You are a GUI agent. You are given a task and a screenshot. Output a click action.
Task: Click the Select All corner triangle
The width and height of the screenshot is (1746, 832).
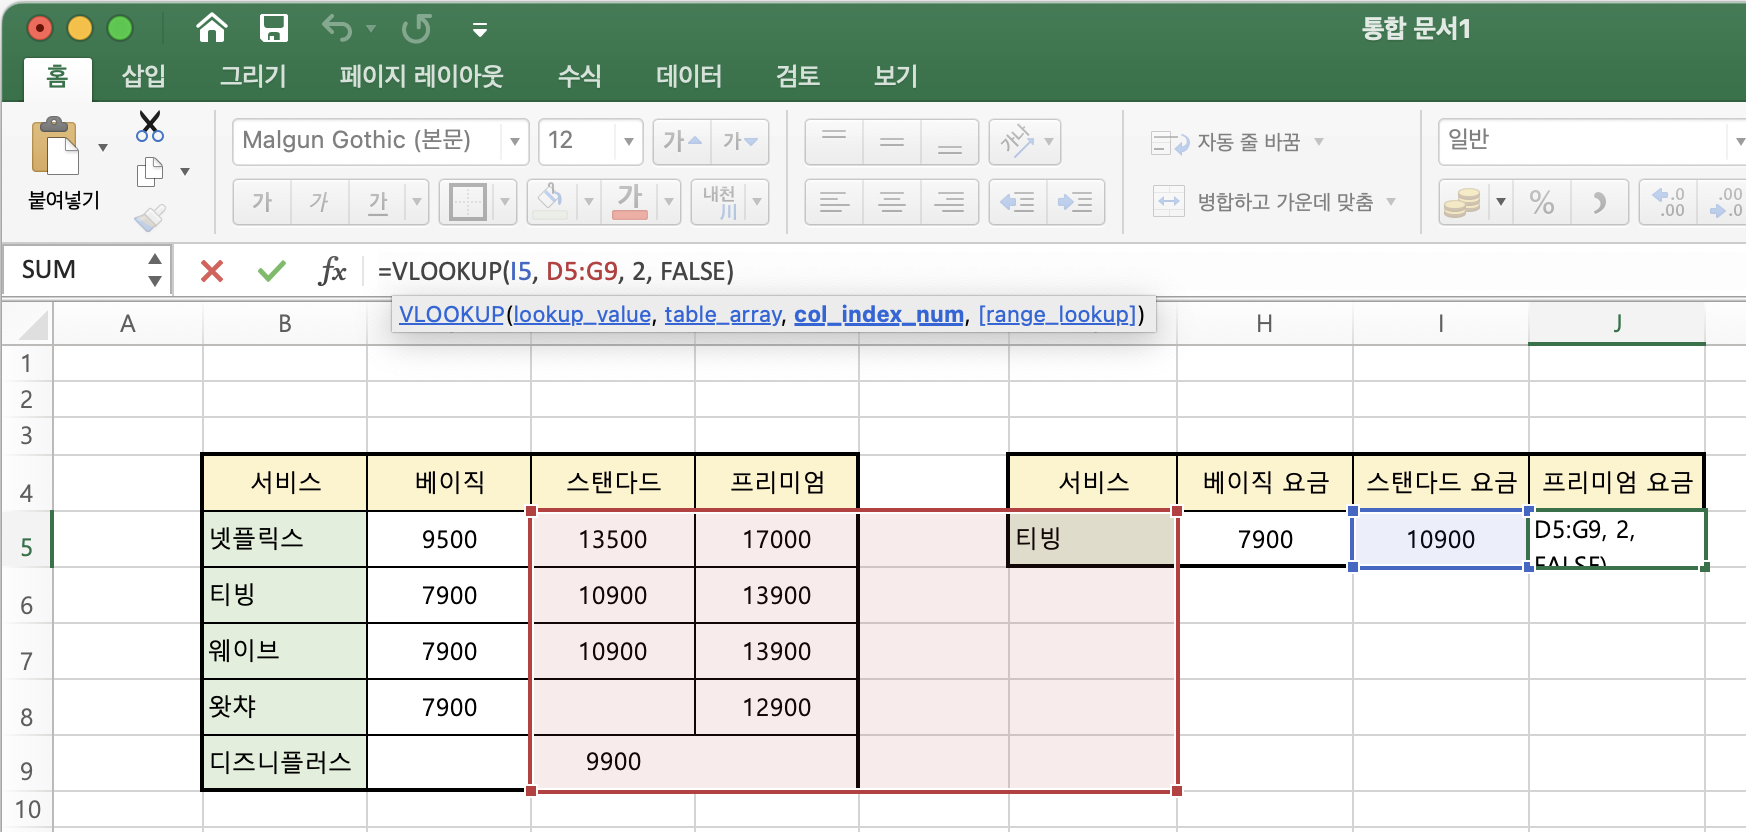(33, 325)
